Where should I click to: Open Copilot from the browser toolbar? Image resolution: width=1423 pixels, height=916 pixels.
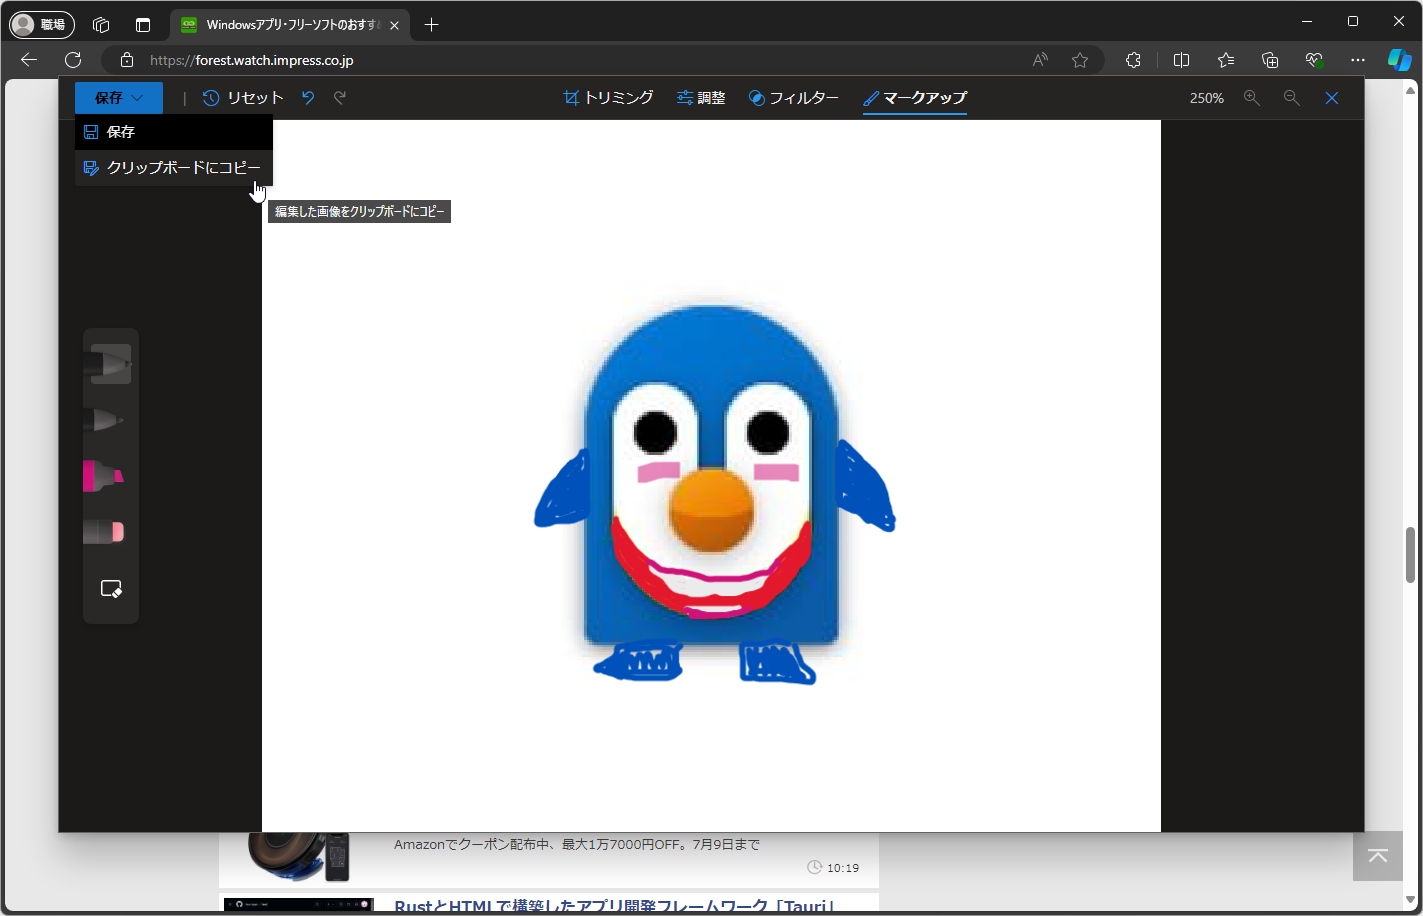tap(1398, 59)
